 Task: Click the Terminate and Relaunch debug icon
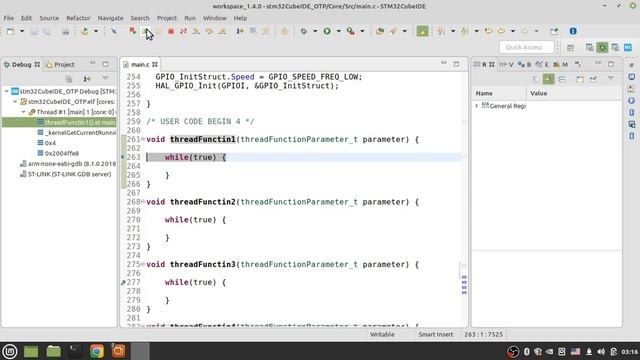pos(133,31)
